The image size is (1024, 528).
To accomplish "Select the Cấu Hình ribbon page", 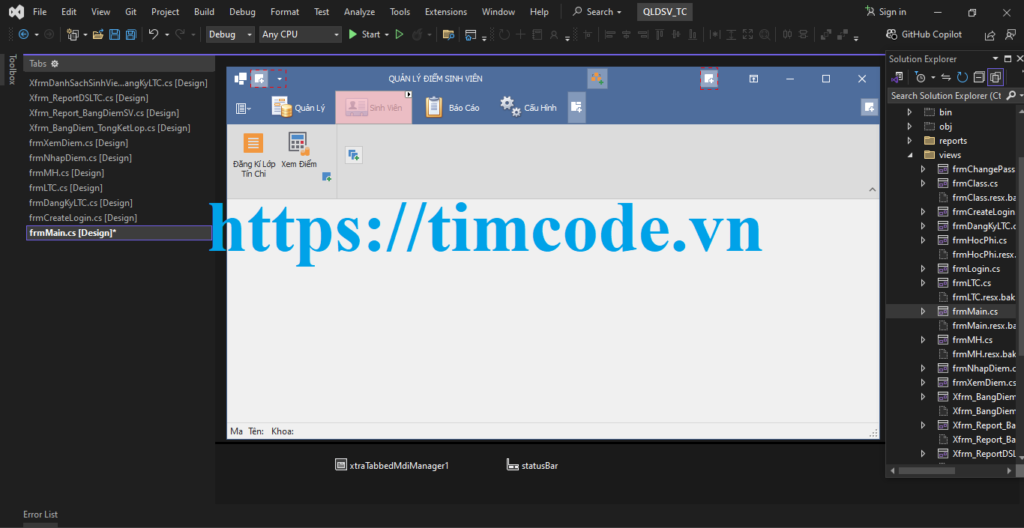I will 528,107.
